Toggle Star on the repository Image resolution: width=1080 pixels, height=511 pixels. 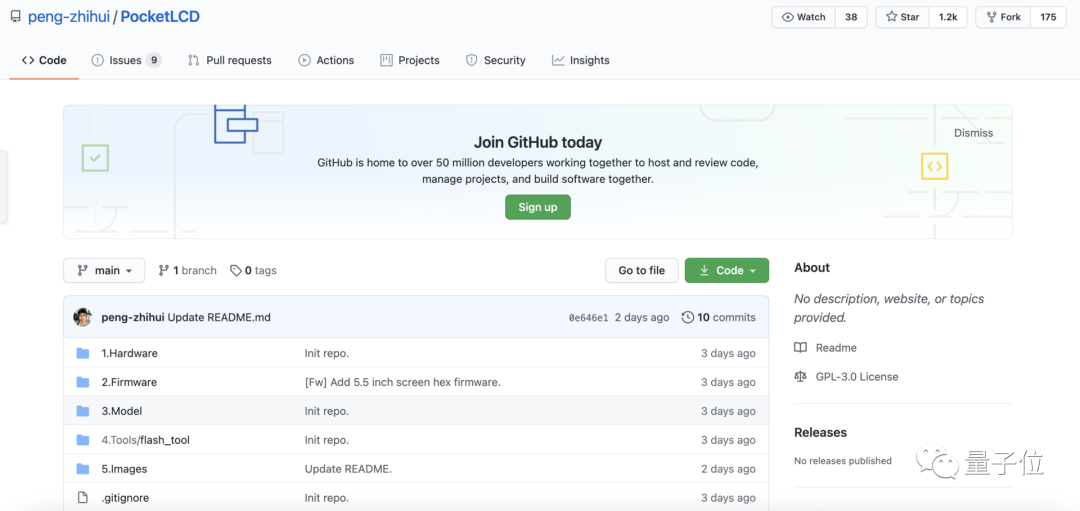(902, 17)
